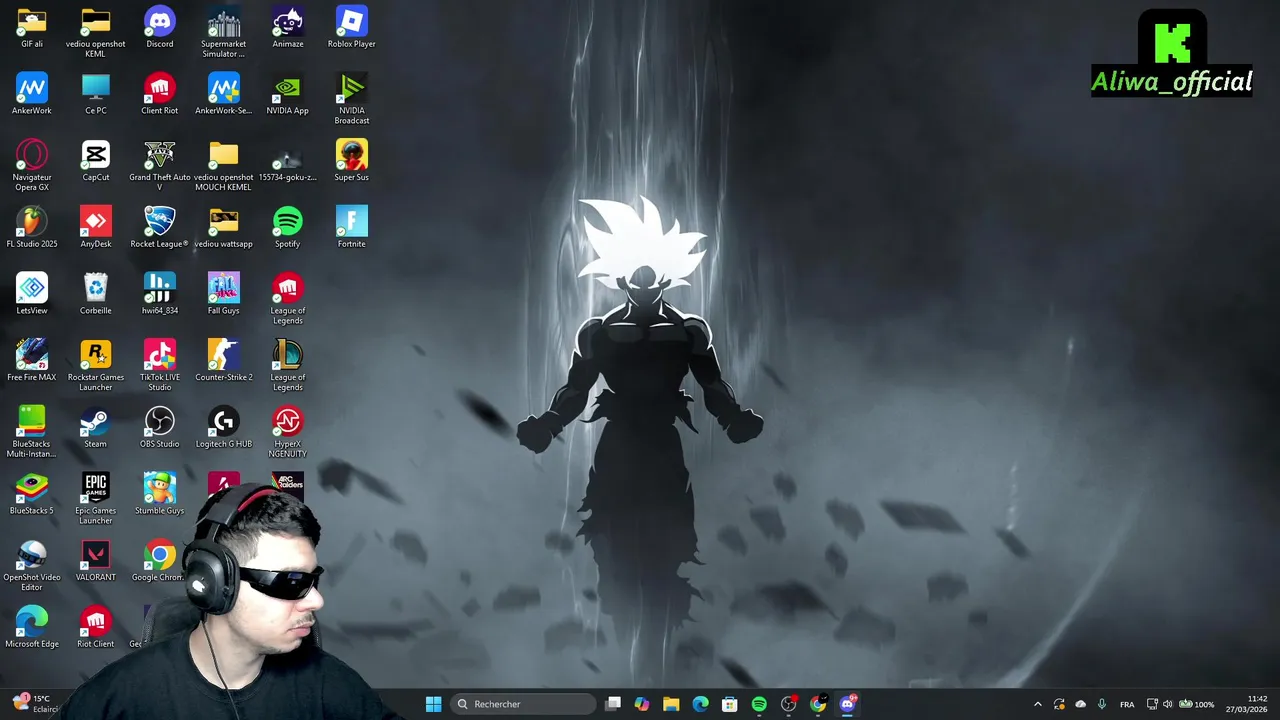Select the Super Sus game icon
1280x720 pixels.
pyautogui.click(x=352, y=161)
